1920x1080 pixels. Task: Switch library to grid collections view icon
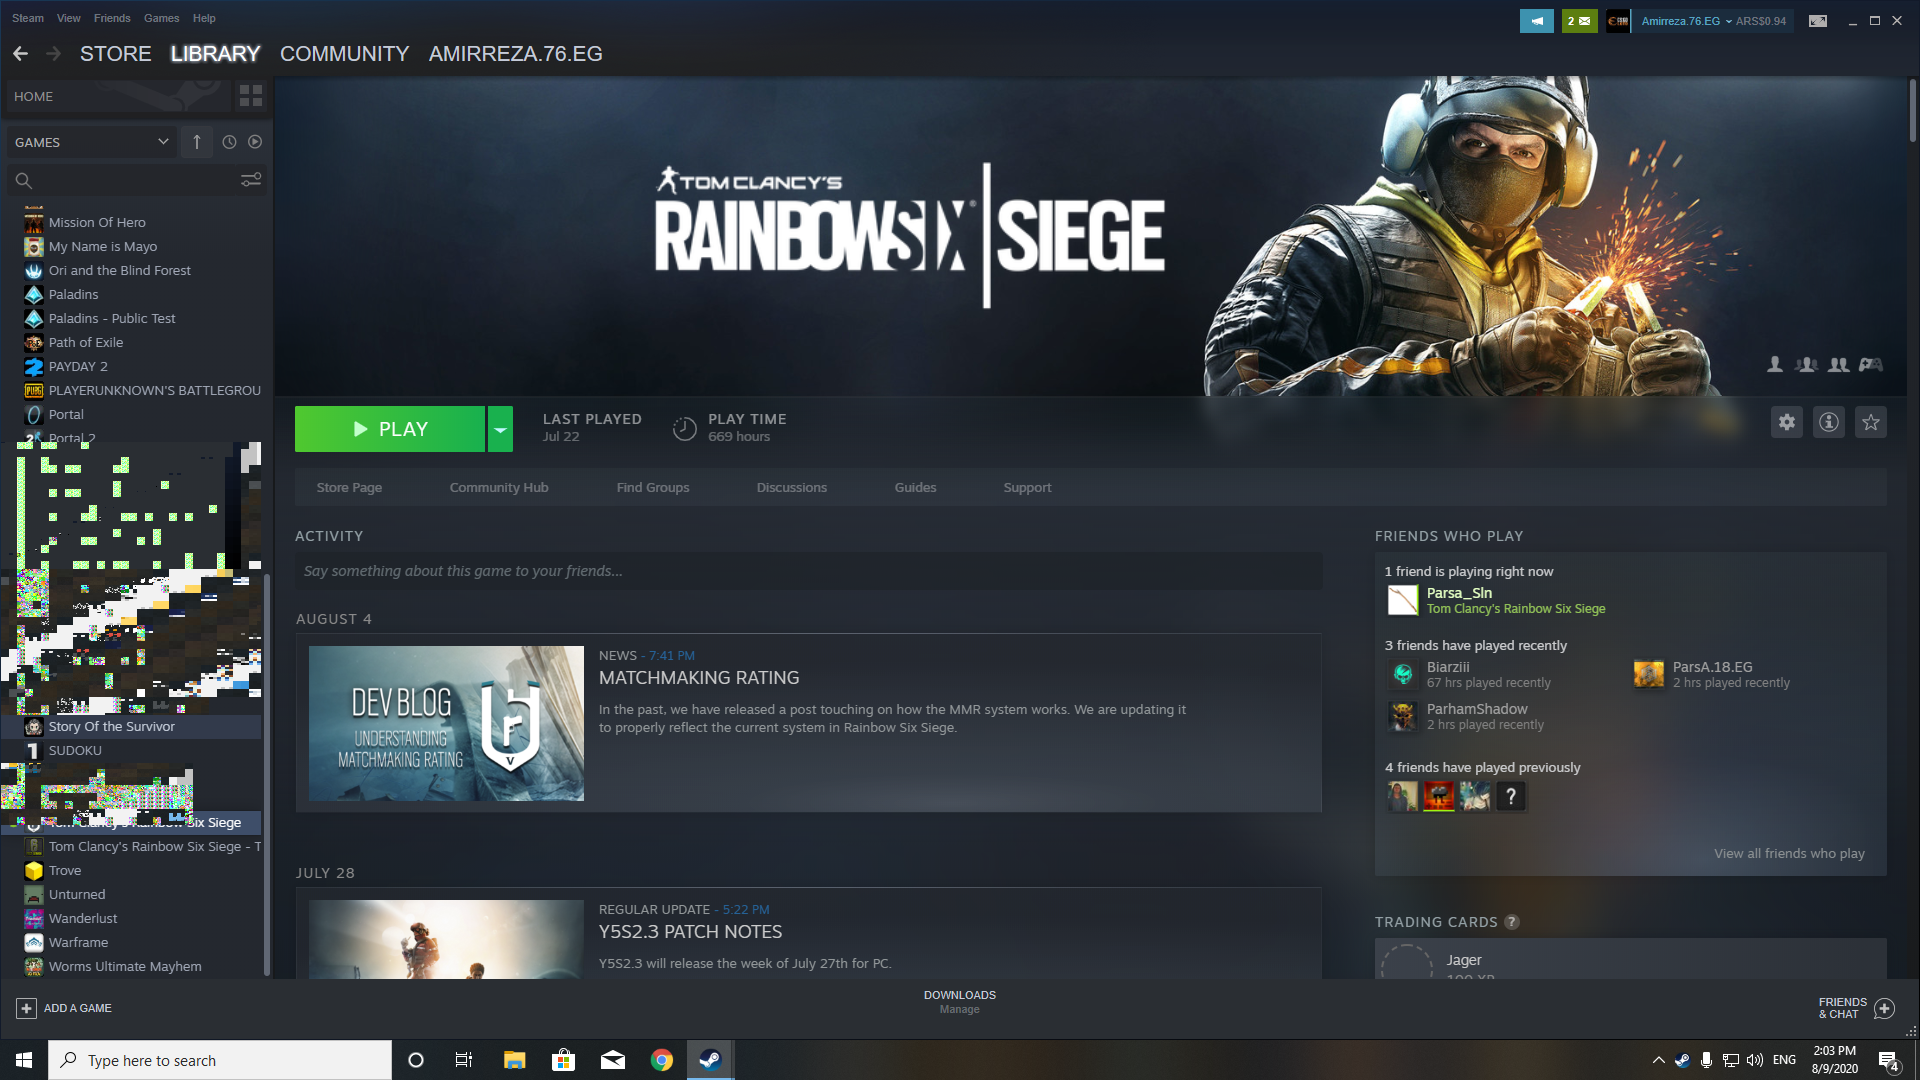tap(251, 96)
